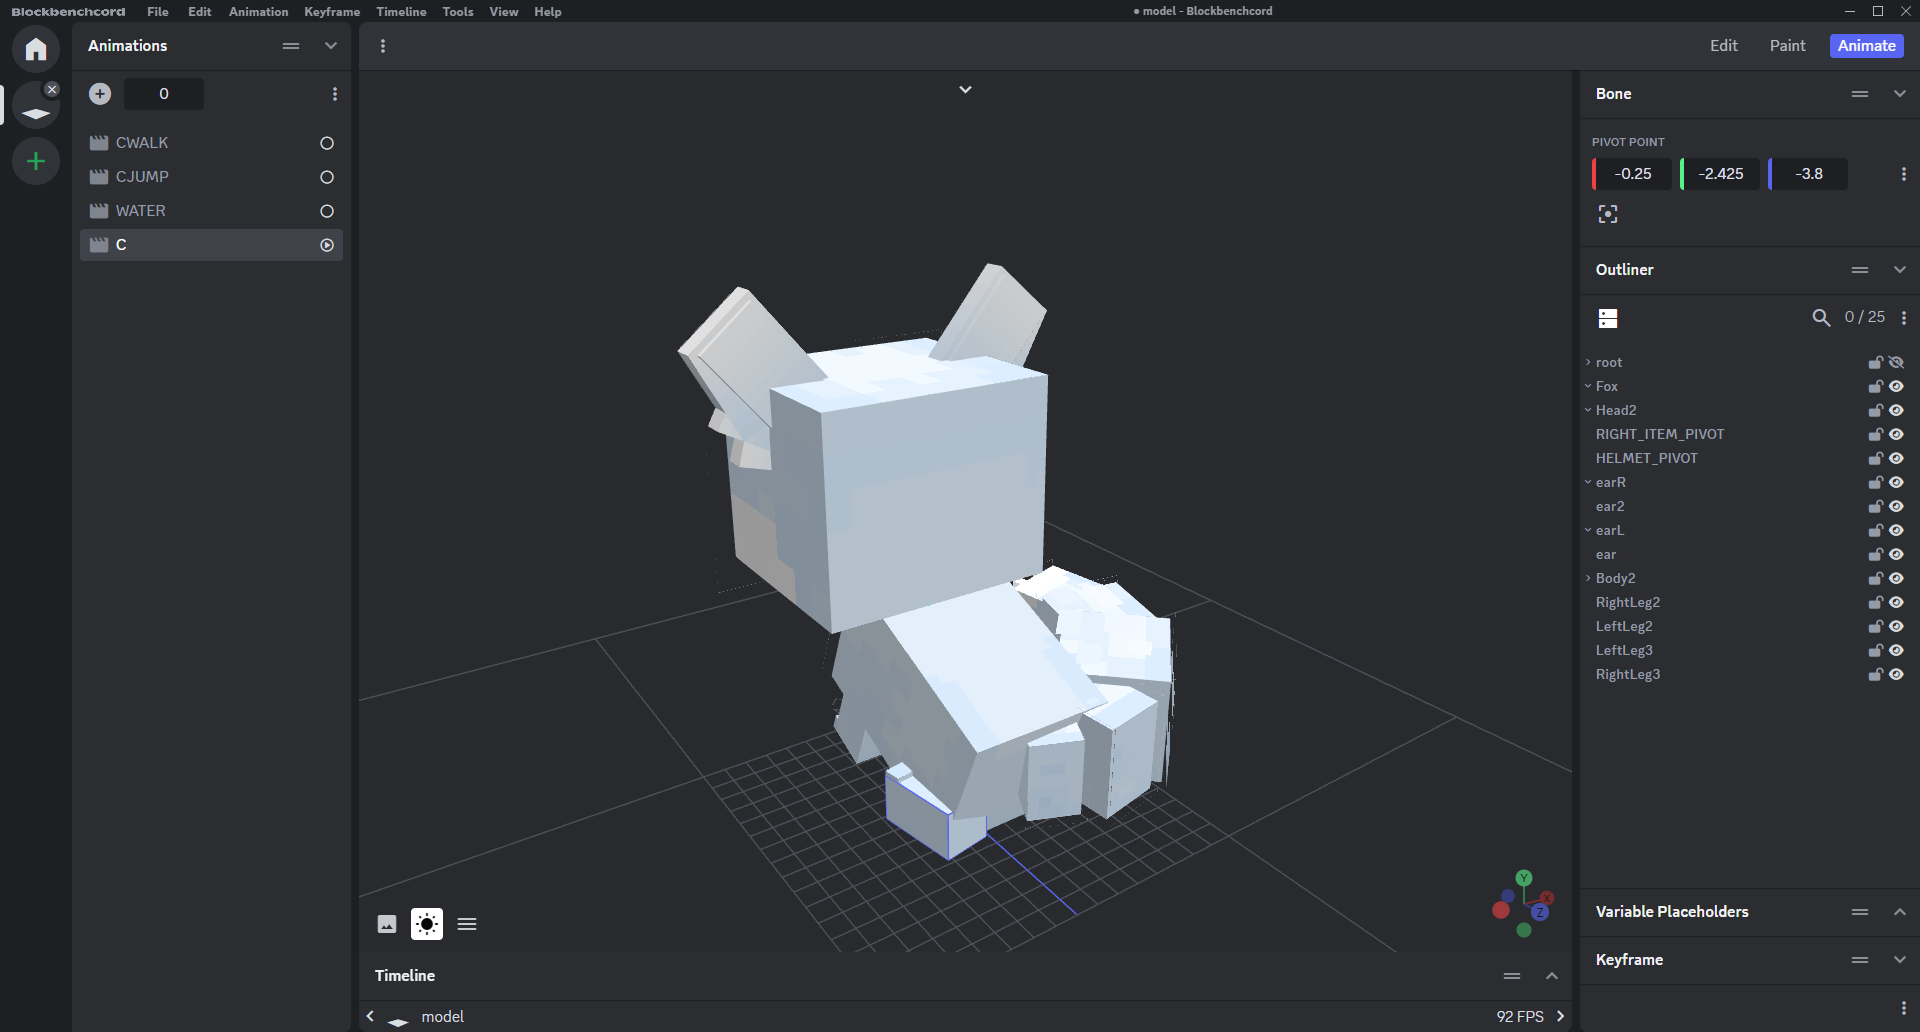Hide the Head2 bone with eye icon

[x=1896, y=411]
